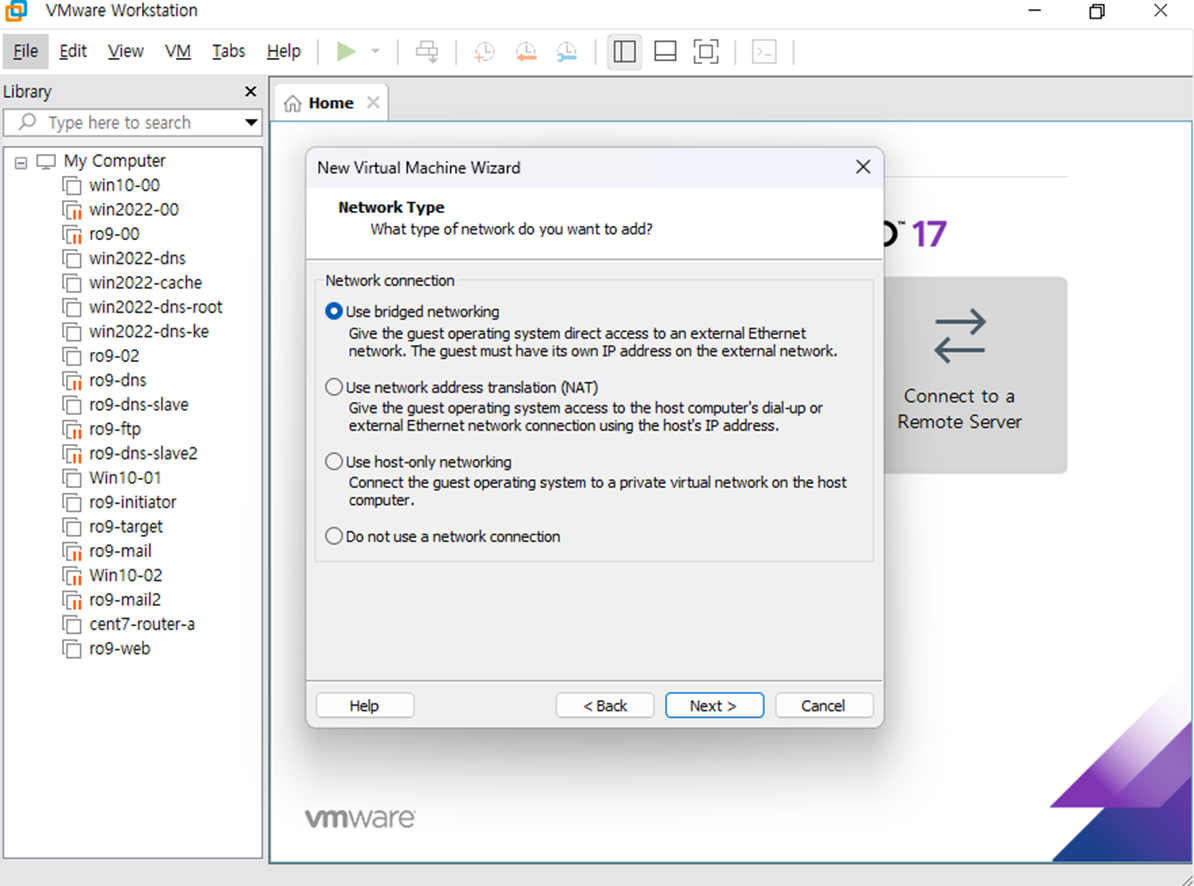1194x886 pixels.
Task: Click the ro9-02 VM icon
Action: (72, 356)
